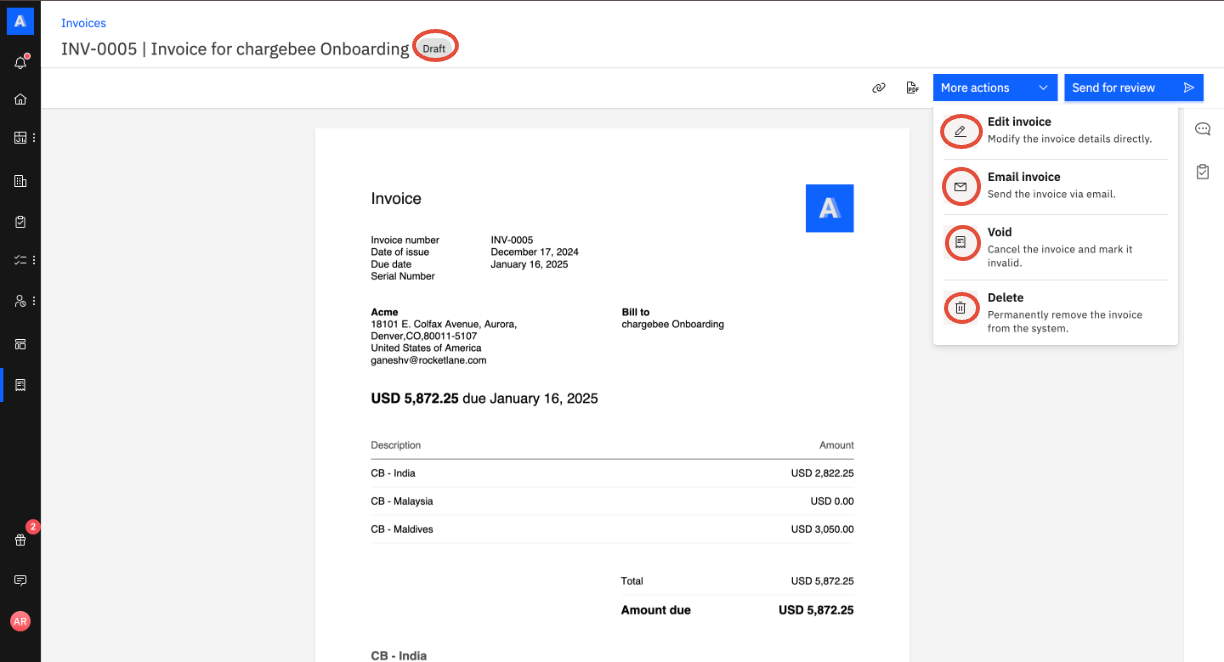
Task: Click the 'December 17, 2024' issue date
Action: pos(535,252)
